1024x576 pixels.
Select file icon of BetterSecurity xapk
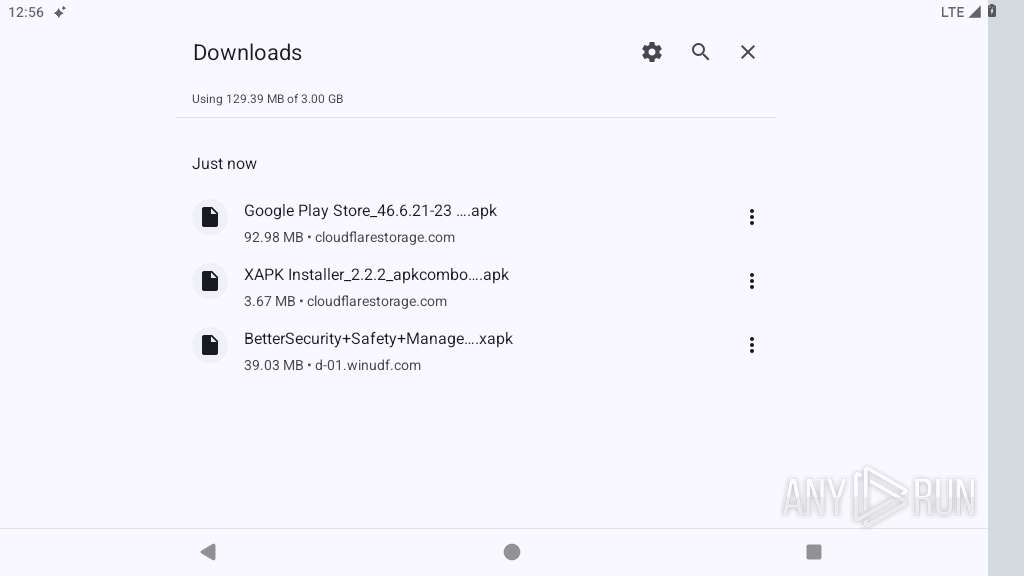(x=210, y=345)
